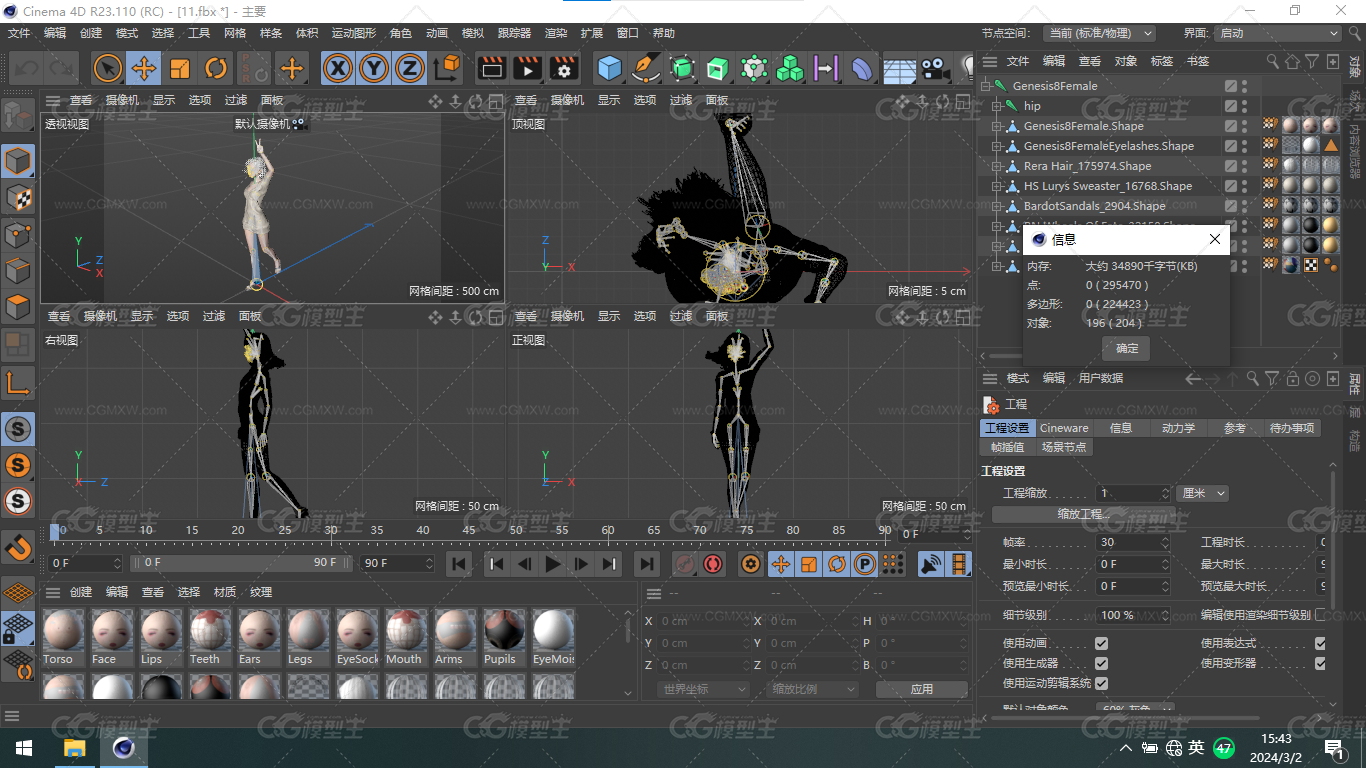Open the project scale unit dropdown
This screenshot has width=1366, height=768.
pyautogui.click(x=1203, y=493)
